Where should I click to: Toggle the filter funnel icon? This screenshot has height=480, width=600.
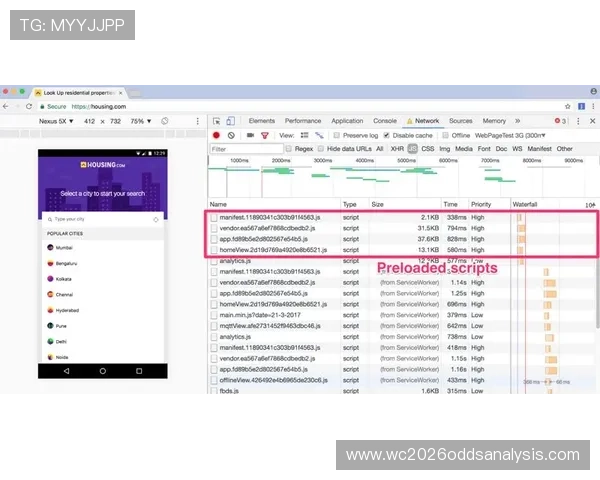264,135
